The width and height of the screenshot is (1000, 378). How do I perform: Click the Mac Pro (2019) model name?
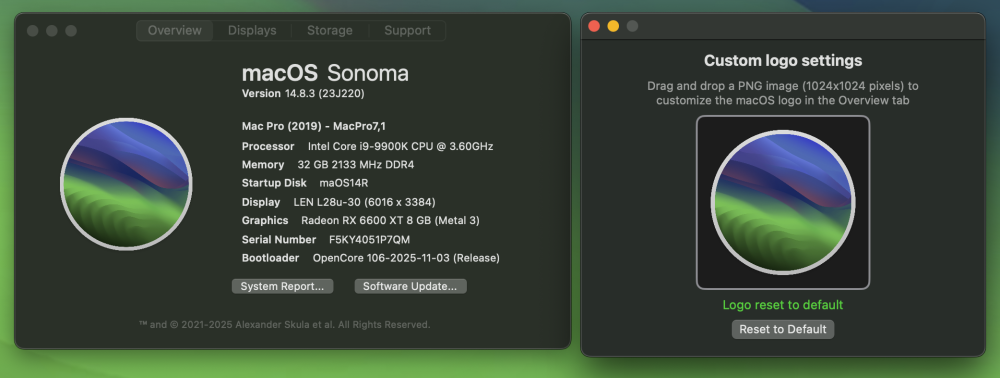tap(314, 126)
